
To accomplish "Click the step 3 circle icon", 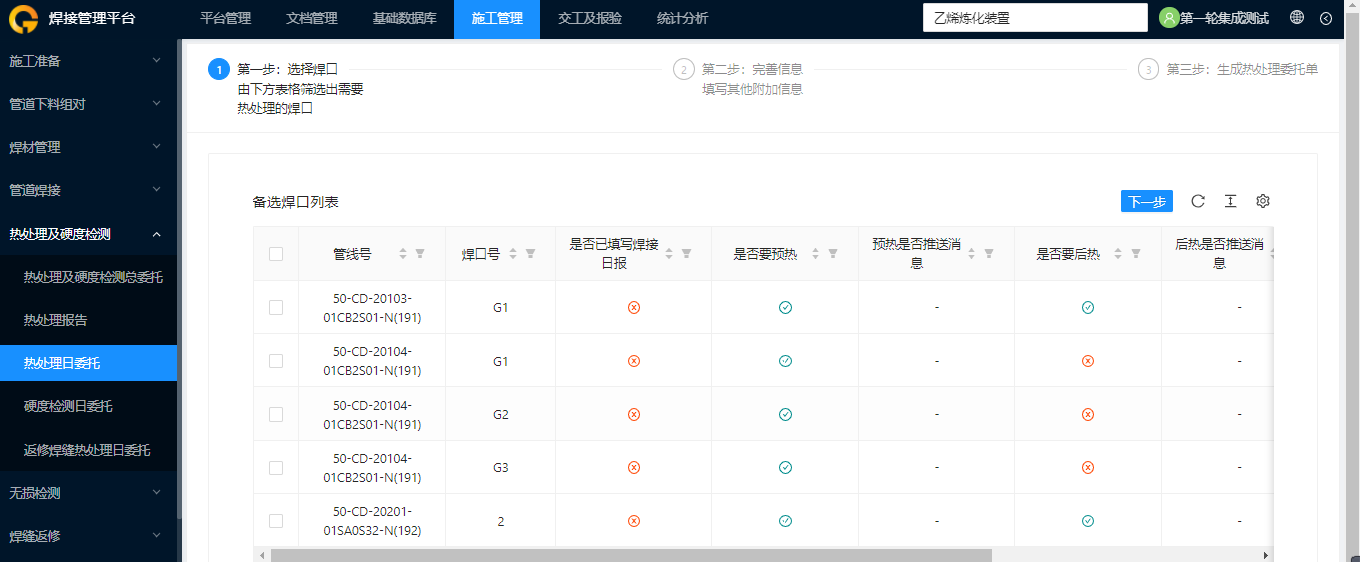I will (x=1149, y=69).
